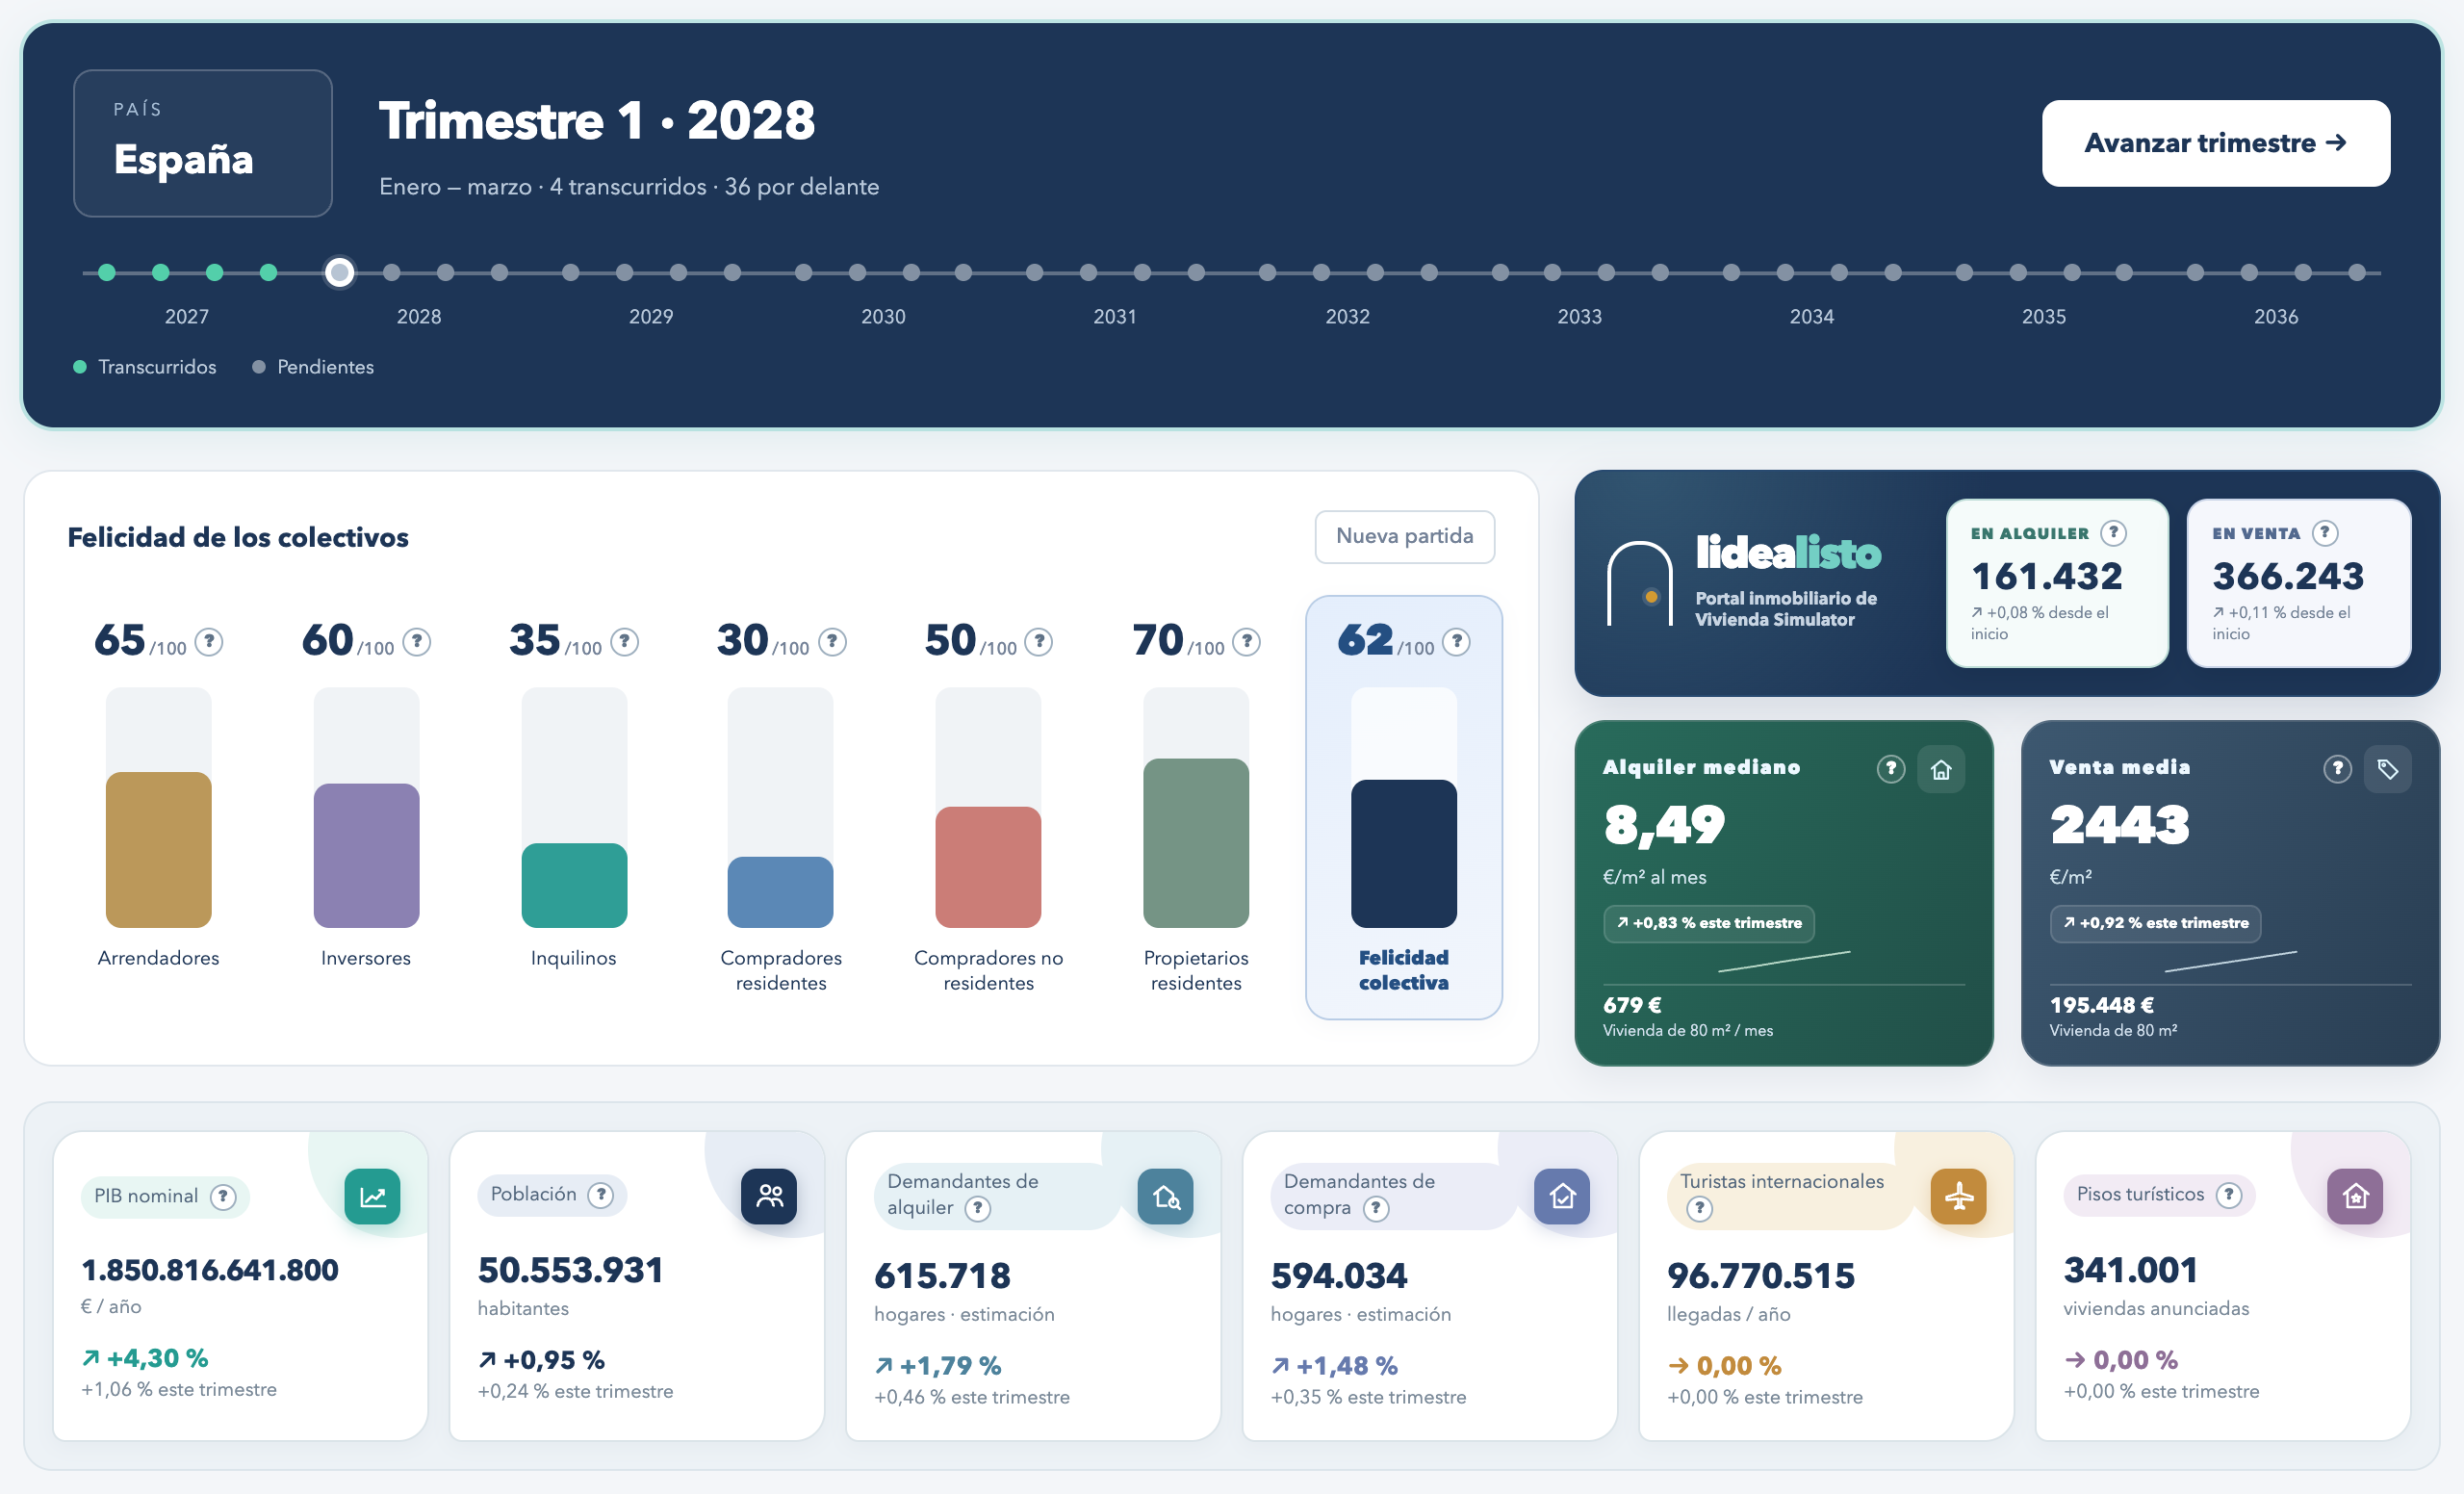
Task: Click the people icon on Población card
Action: (769, 1196)
